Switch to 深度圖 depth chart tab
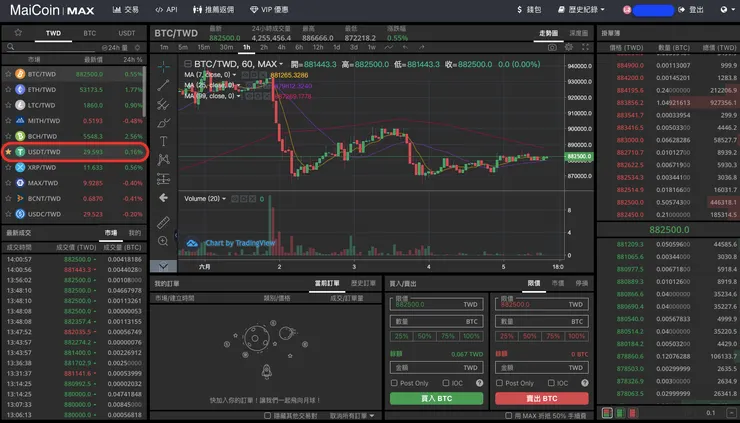Viewport: 740px width, 423px height. click(579, 33)
